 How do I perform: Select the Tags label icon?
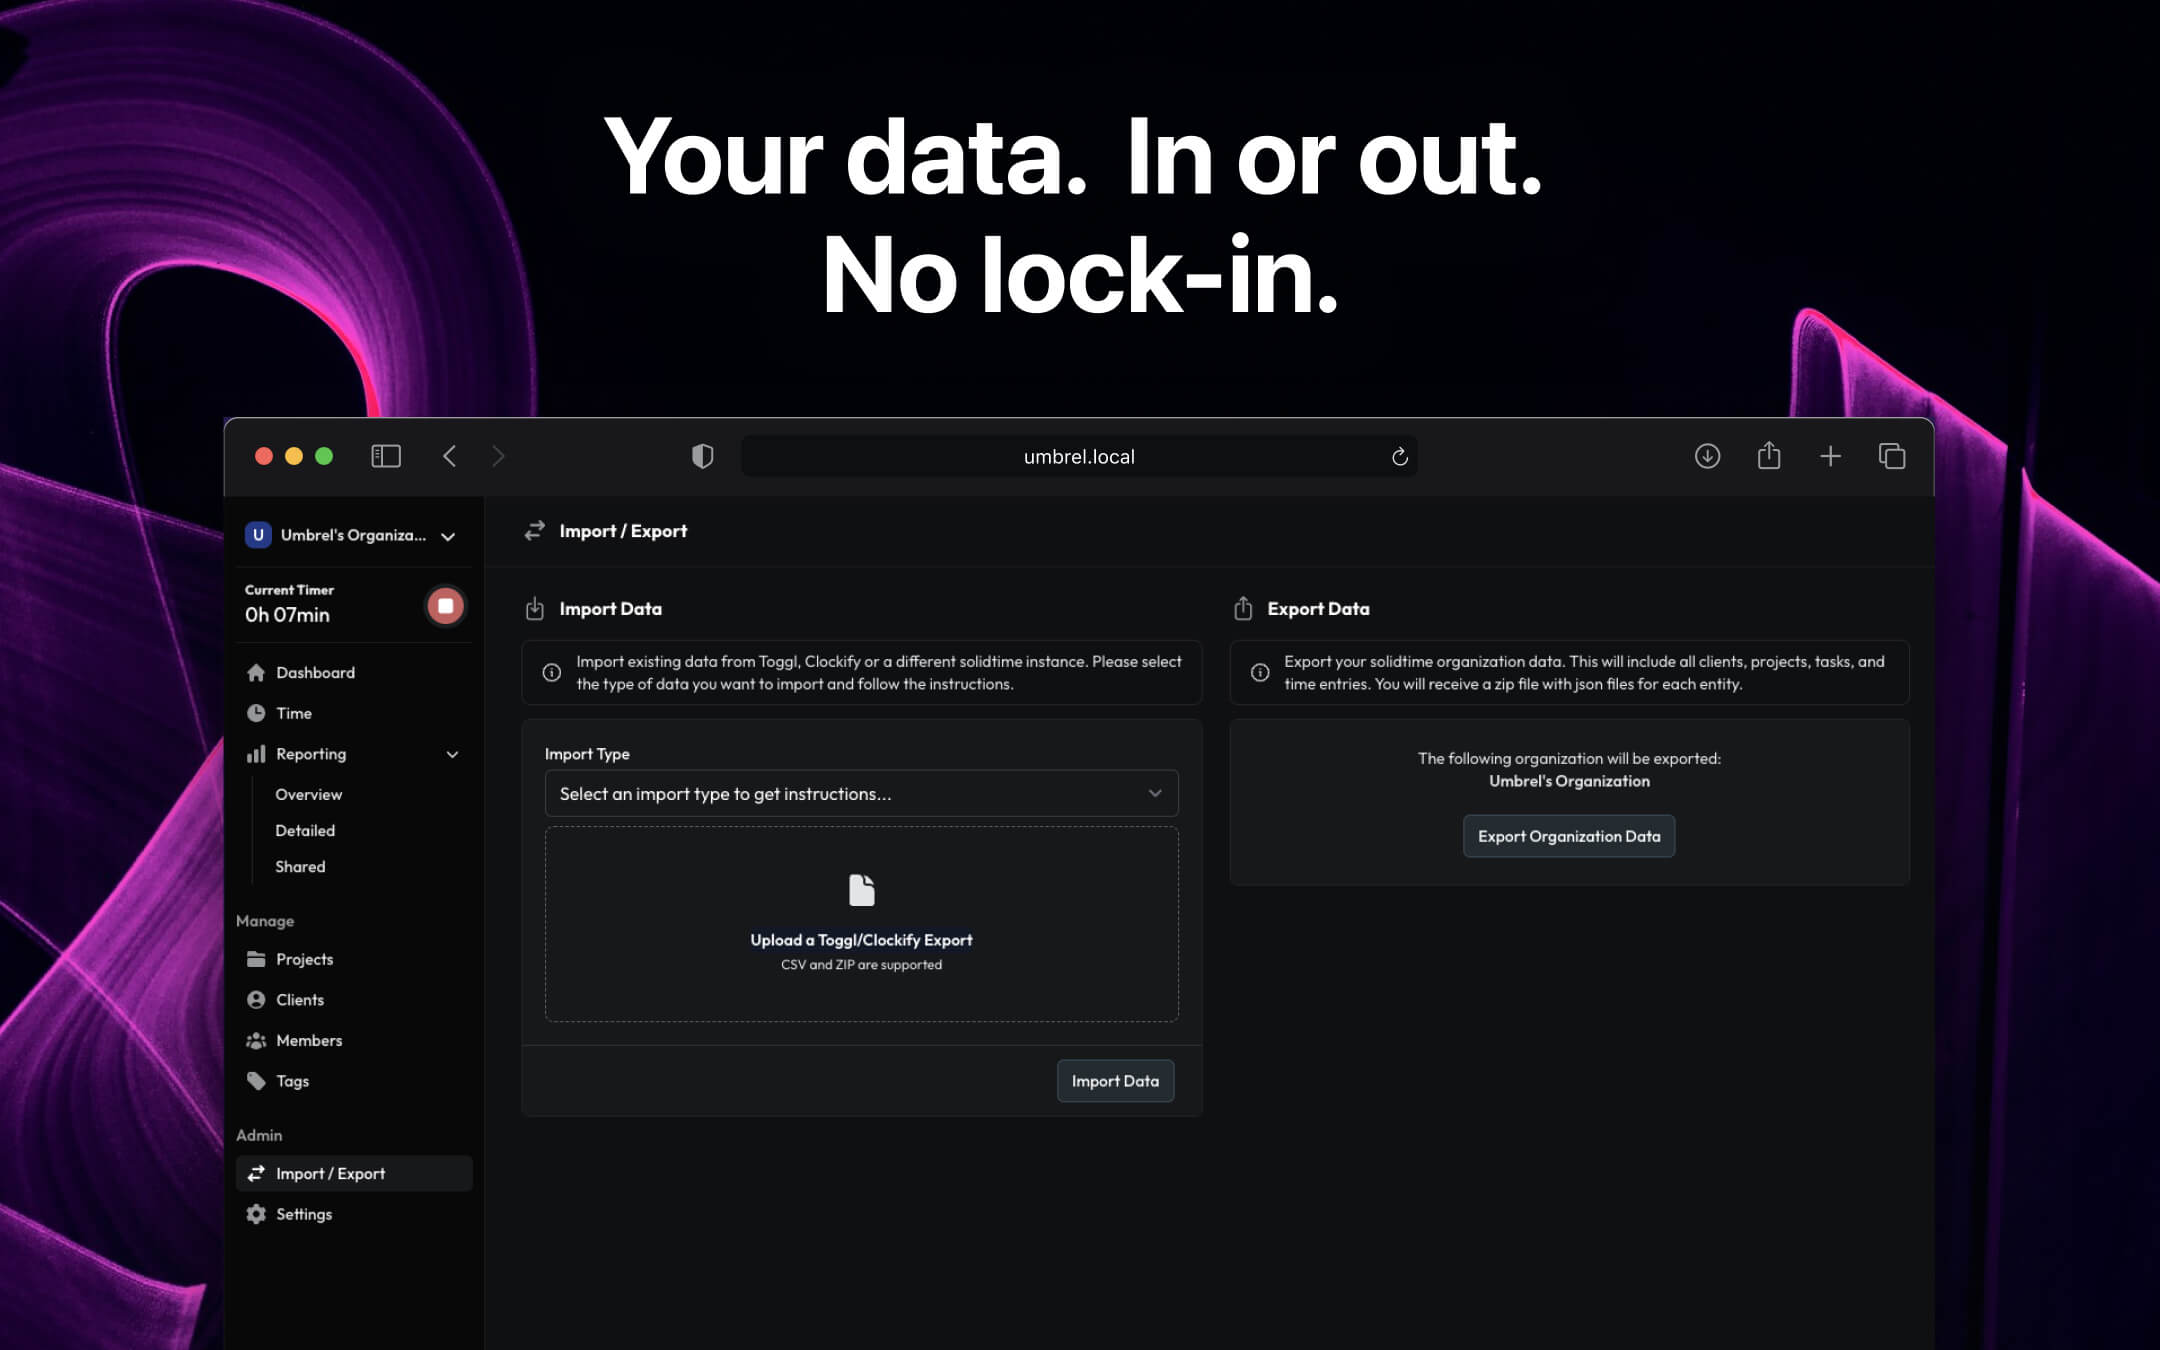(x=257, y=1081)
